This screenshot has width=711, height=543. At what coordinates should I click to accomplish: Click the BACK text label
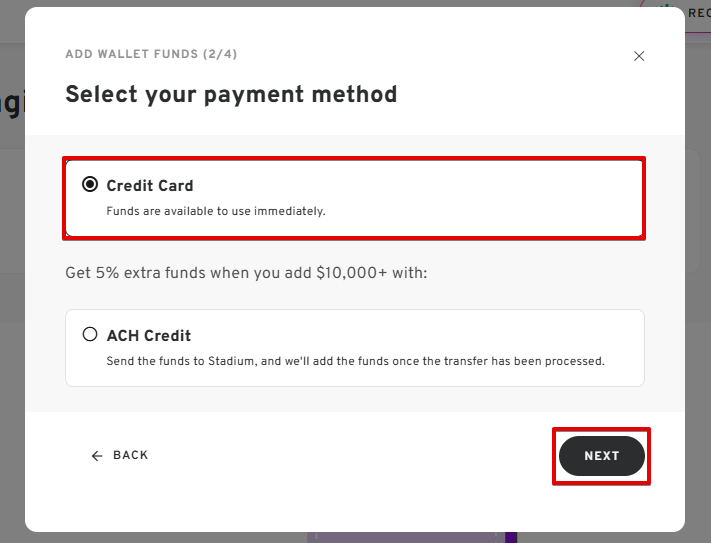[x=131, y=456]
